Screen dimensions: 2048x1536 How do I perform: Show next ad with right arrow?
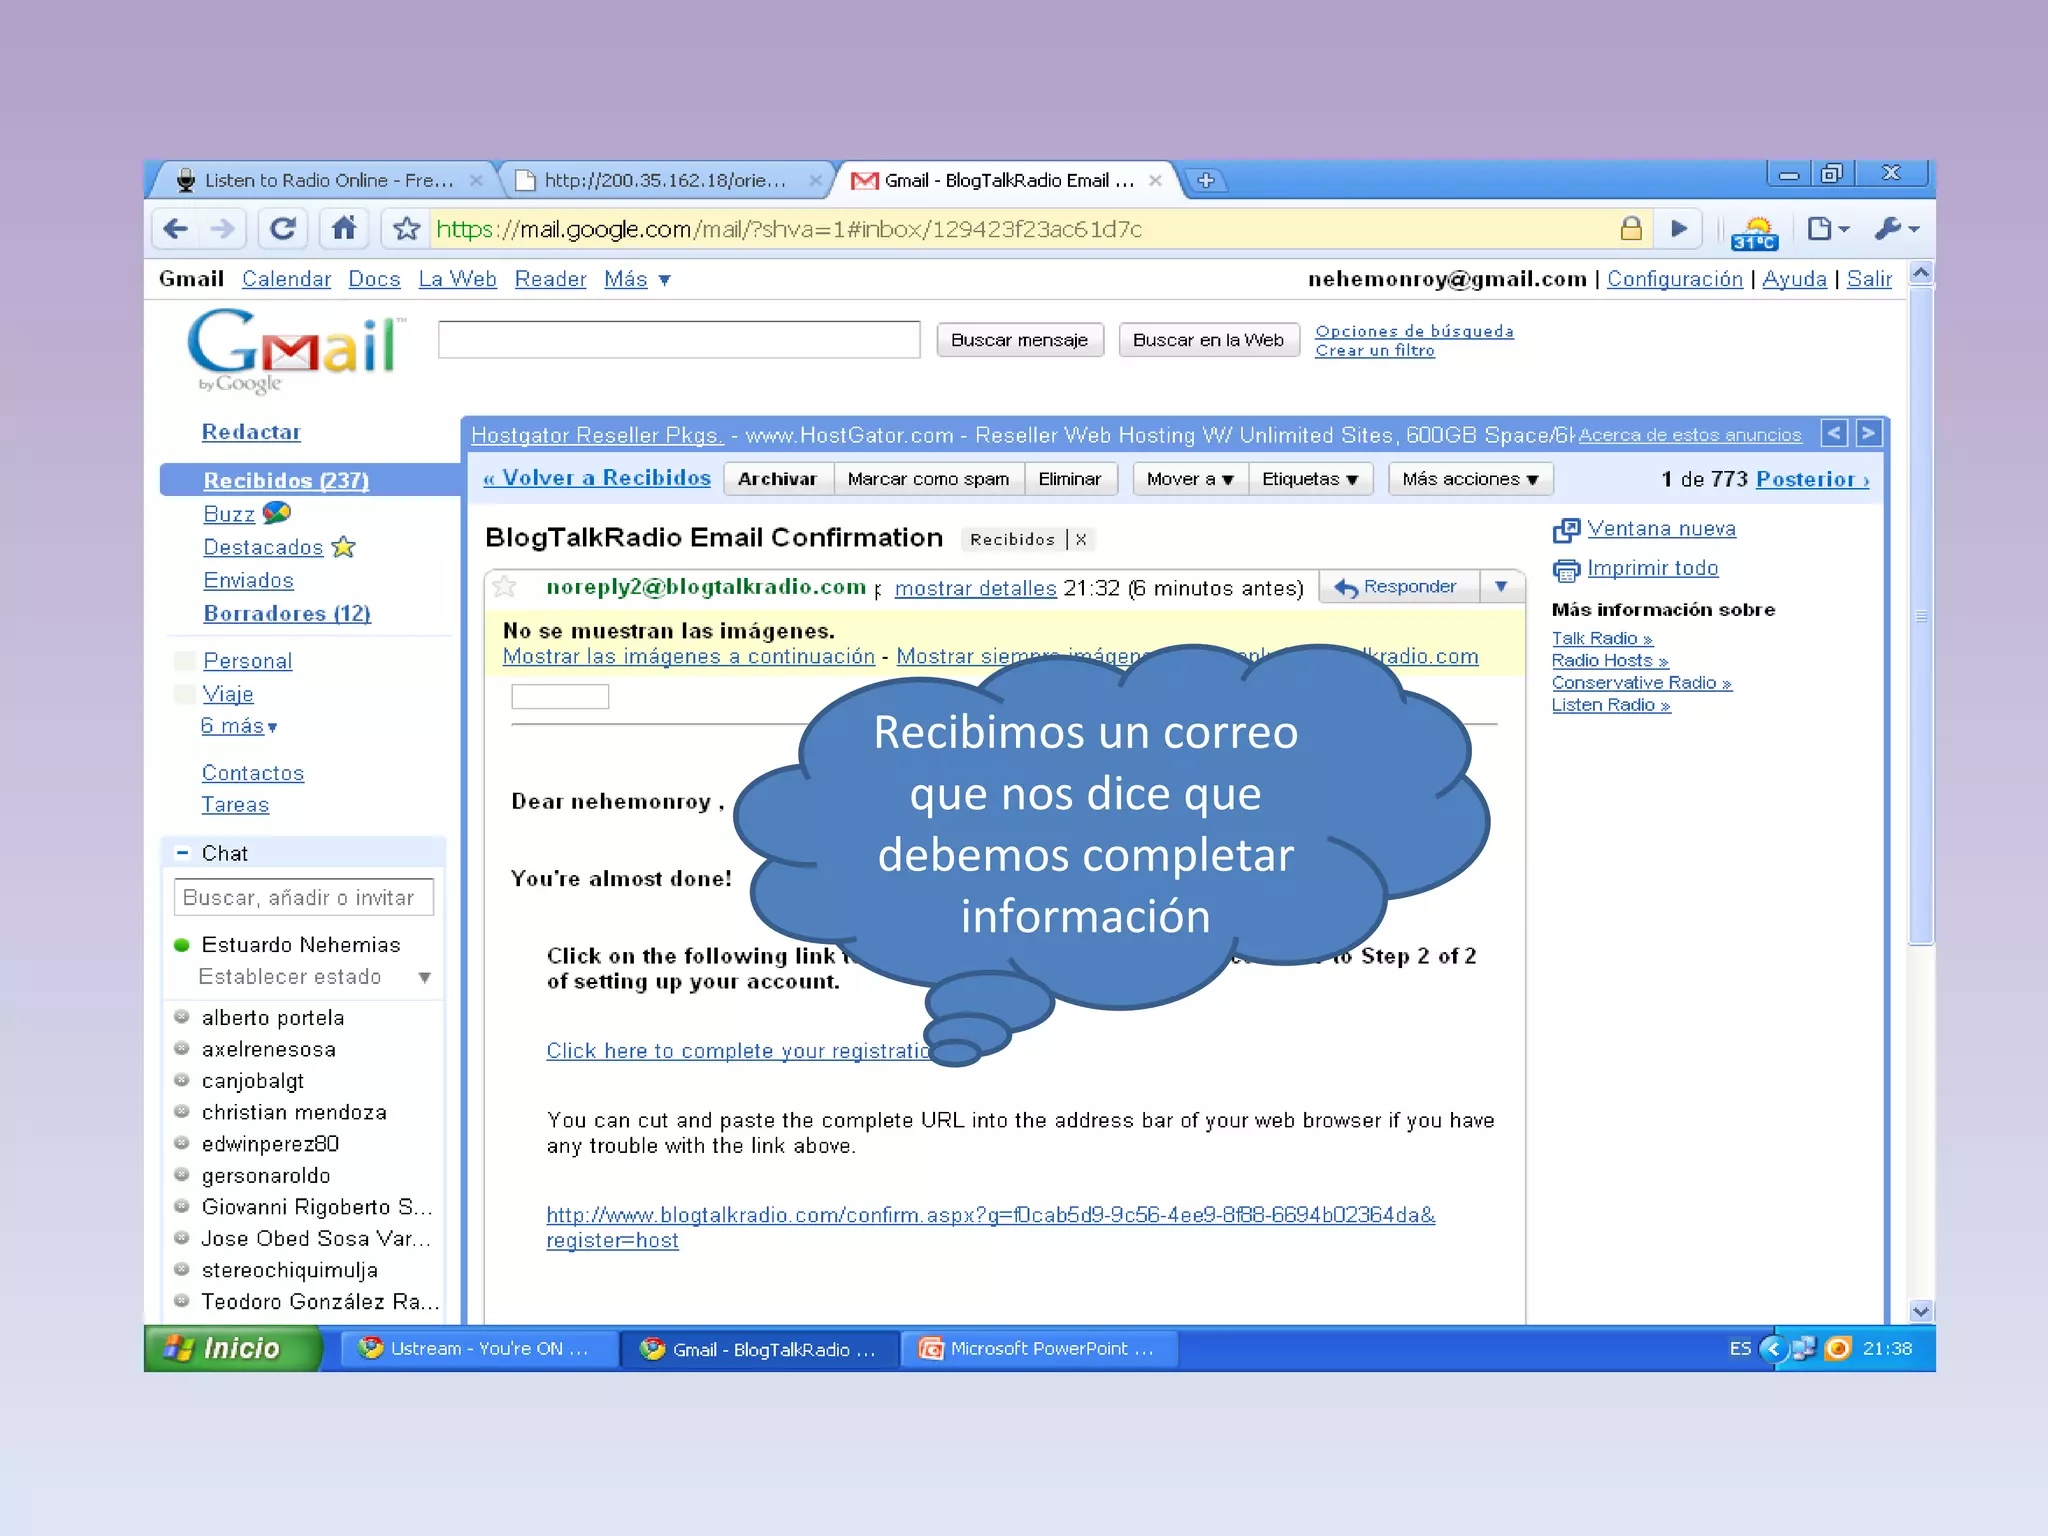tap(1868, 433)
